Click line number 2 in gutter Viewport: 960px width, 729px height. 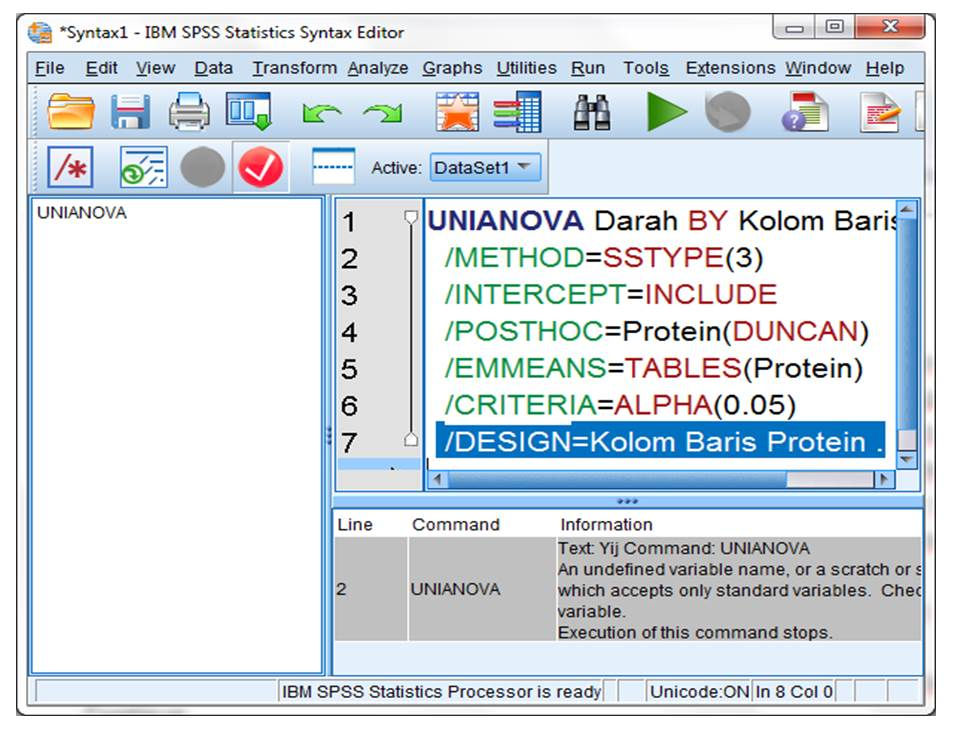pos(350,259)
